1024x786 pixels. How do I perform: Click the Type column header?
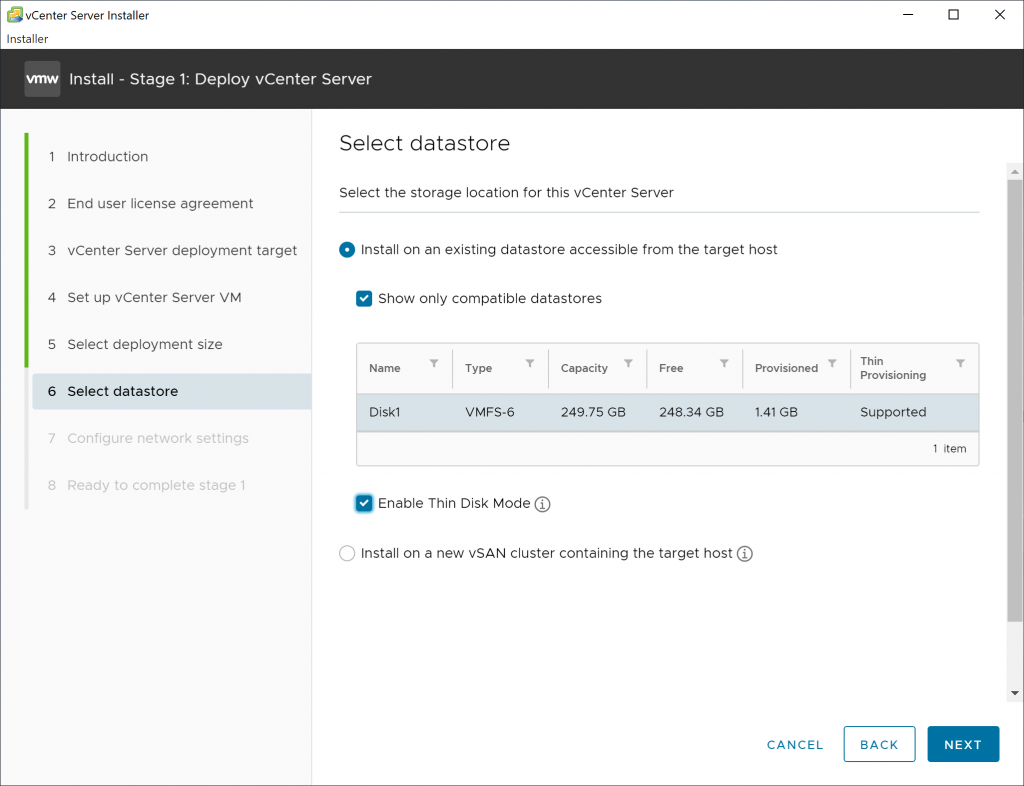click(x=478, y=368)
